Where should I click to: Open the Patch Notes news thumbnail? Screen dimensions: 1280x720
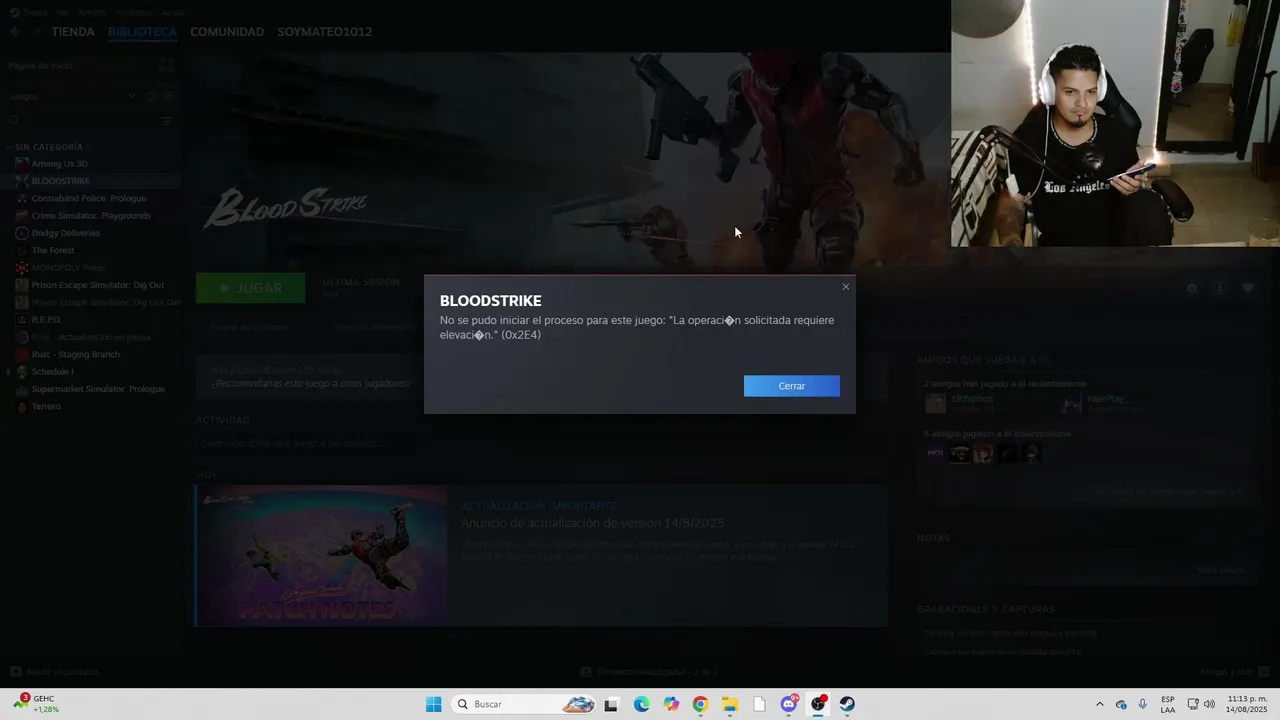click(x=321, y=556)
